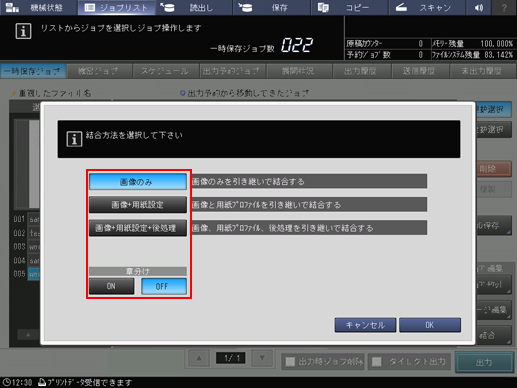Cancel the combine dialog with キャンセル

[365, 325]
